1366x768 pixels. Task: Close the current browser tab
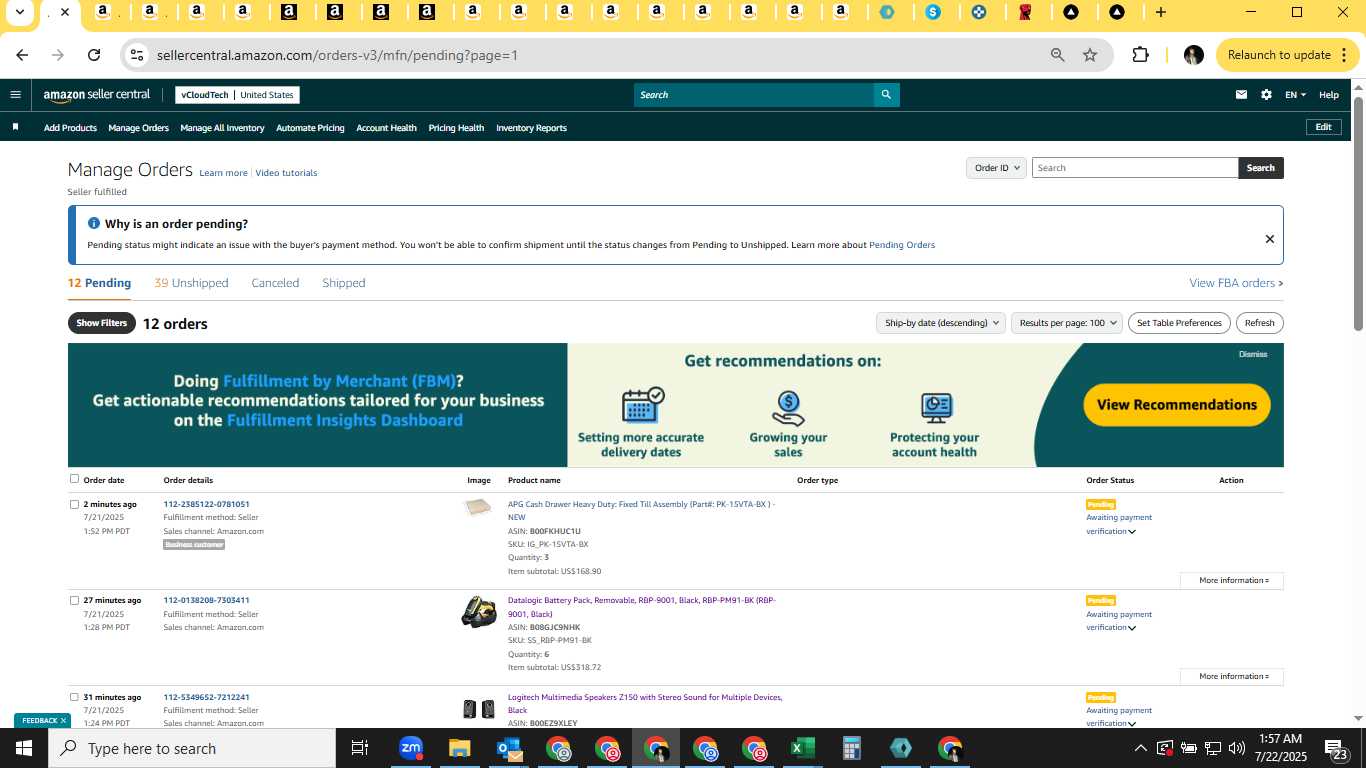pos(65,12)
